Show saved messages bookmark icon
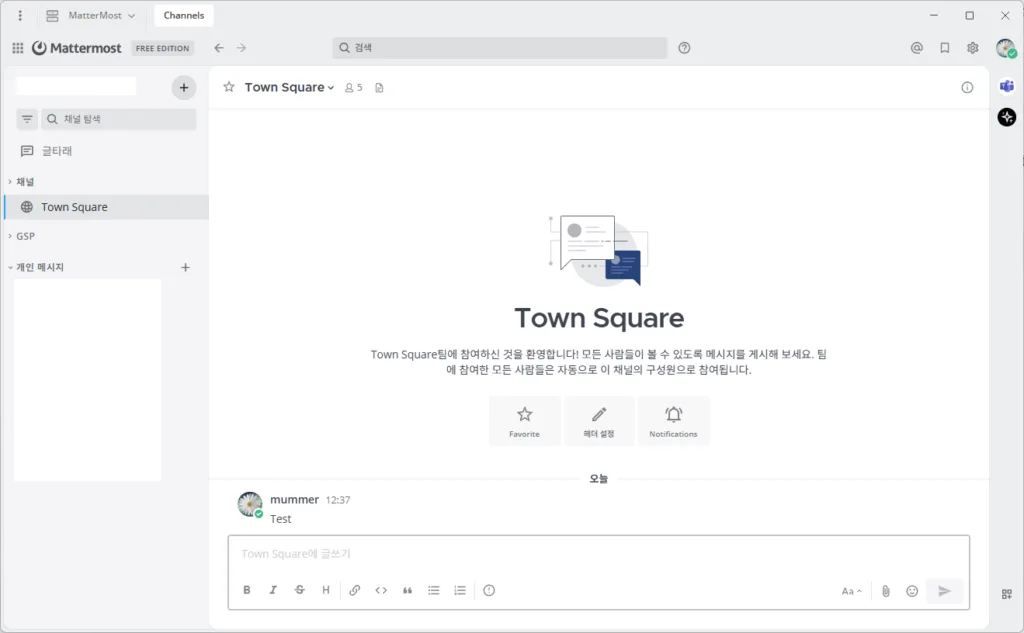The width and height of the screenshot is (1024, 633). 944,48
